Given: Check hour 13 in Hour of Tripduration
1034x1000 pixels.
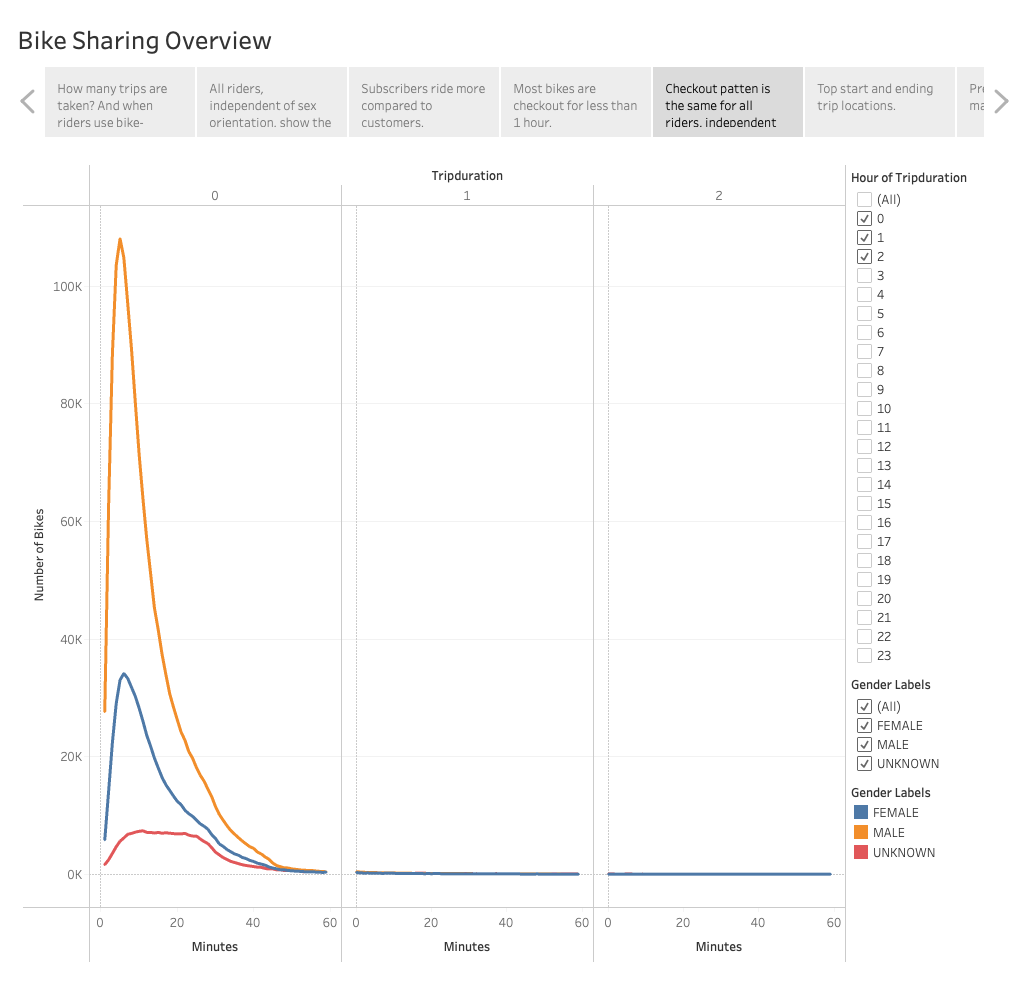Looking at the screenshot, I should 864,466.
